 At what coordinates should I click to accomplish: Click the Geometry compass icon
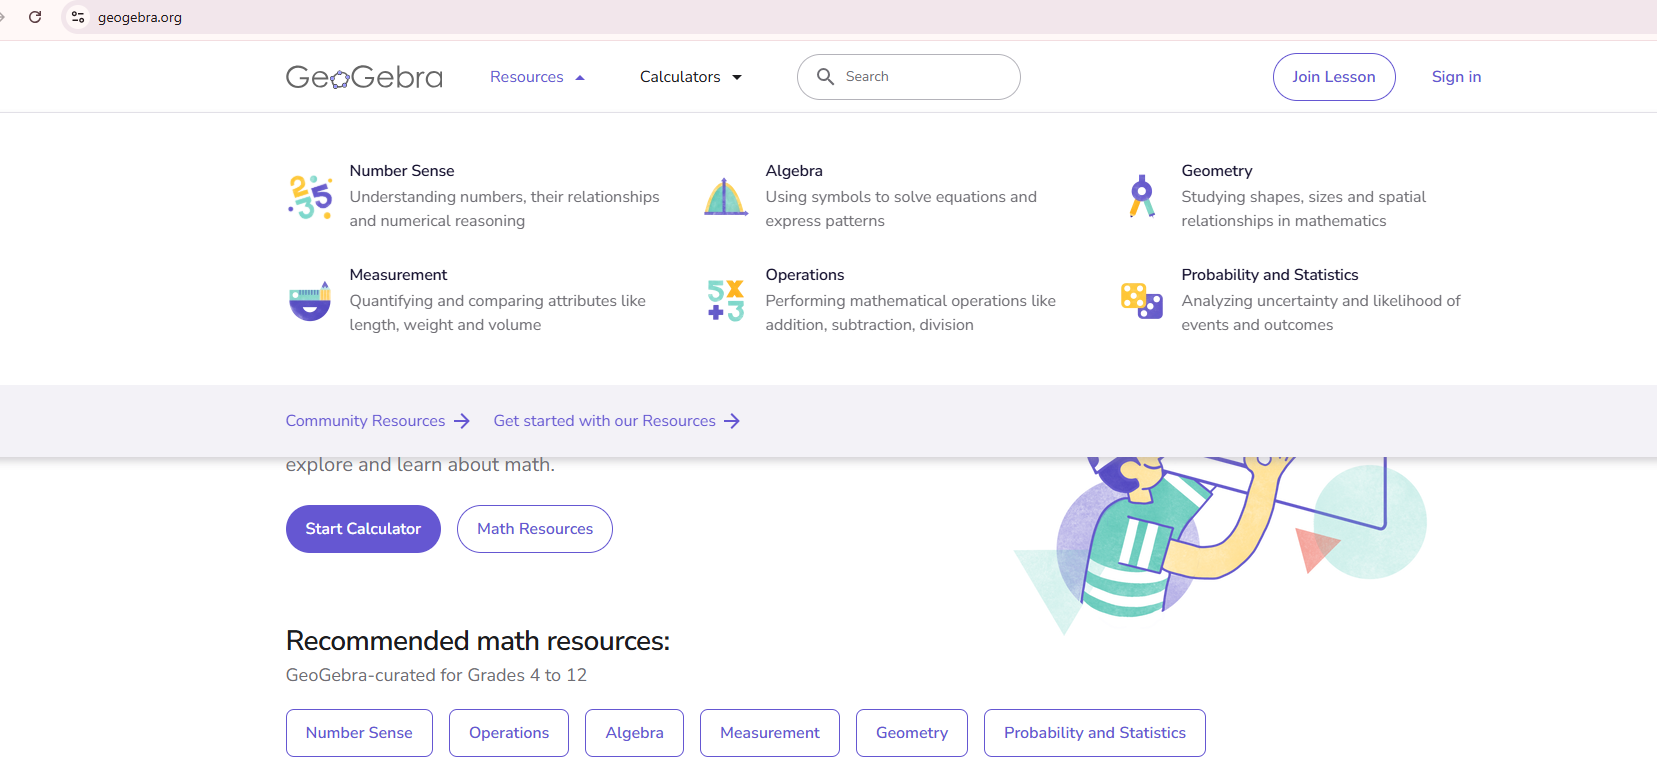[x=1141, y=196]
